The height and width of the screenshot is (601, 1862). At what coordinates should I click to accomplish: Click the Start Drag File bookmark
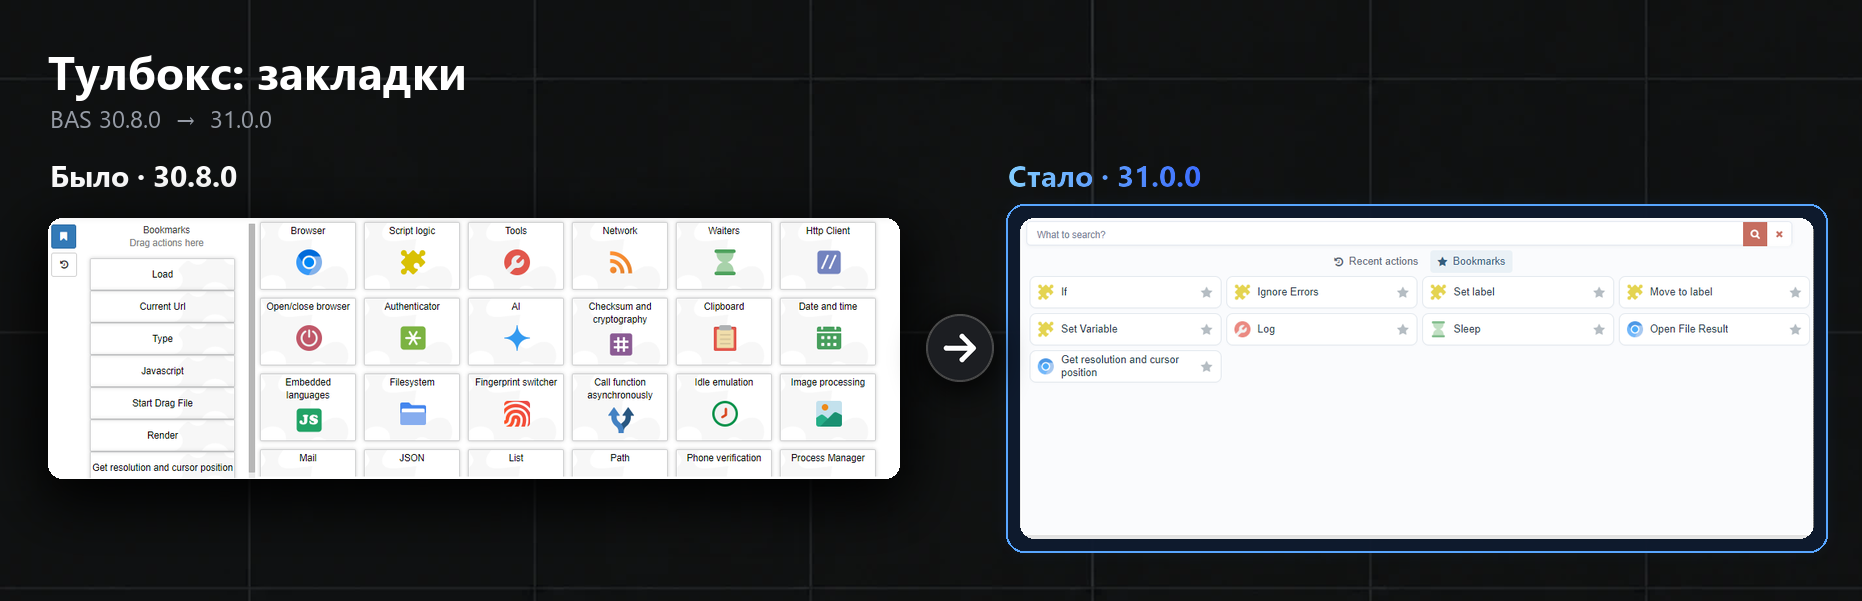[163, 403]
